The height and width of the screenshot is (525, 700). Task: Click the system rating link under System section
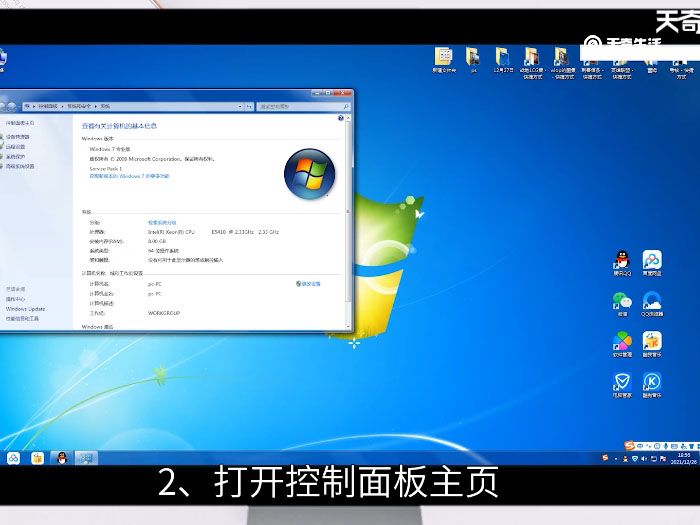click(162, 222)
